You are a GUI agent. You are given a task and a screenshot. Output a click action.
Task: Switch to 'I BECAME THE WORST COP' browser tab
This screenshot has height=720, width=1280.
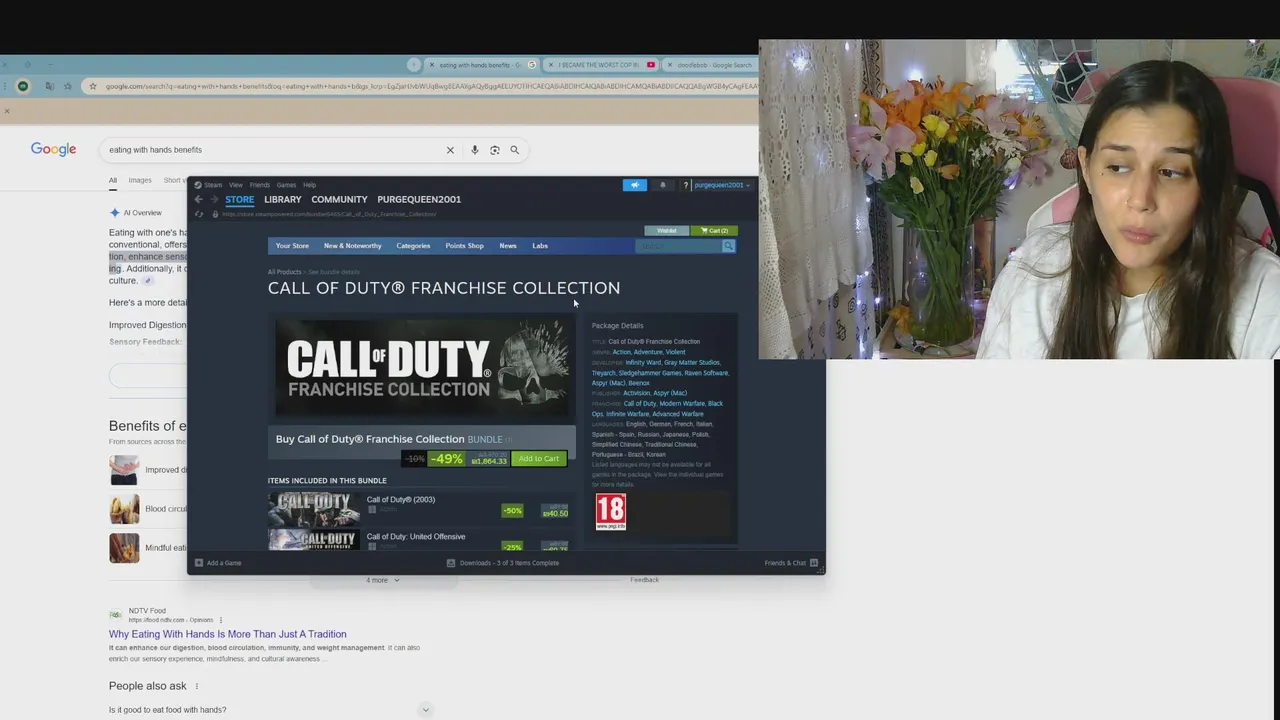click(x=598, y=65)
